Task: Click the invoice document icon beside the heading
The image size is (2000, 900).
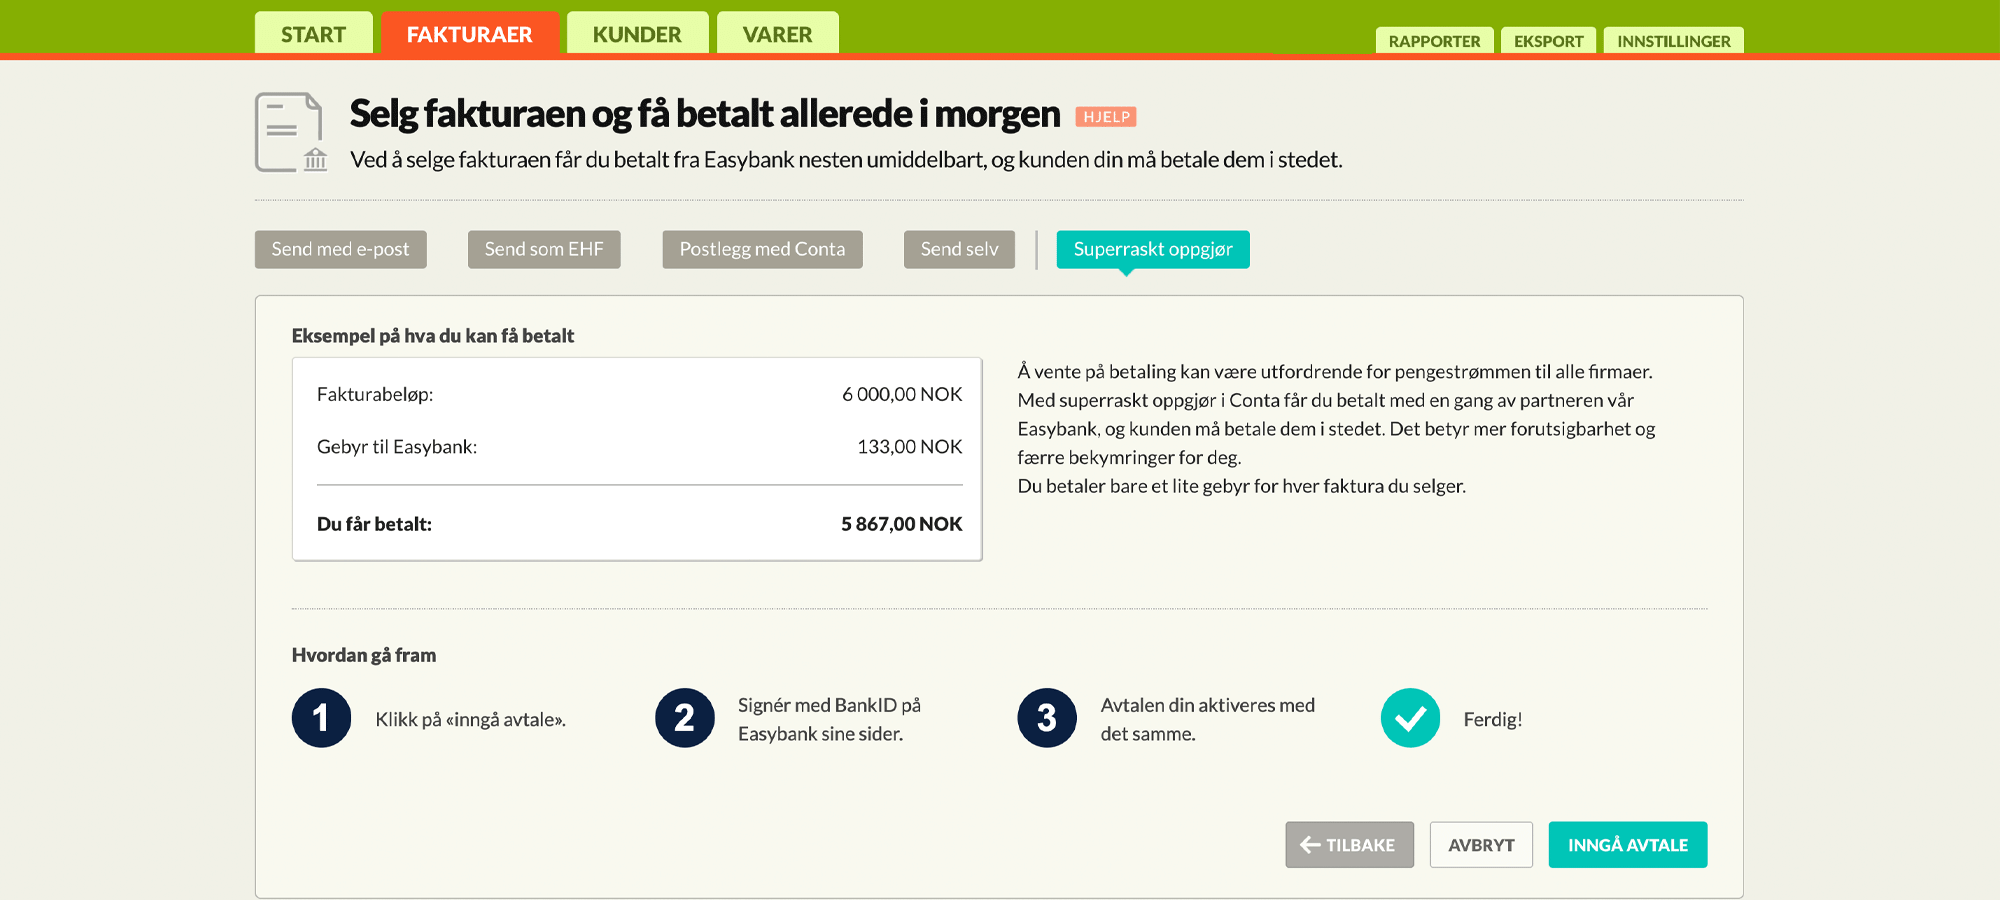Action: point(290,132)
